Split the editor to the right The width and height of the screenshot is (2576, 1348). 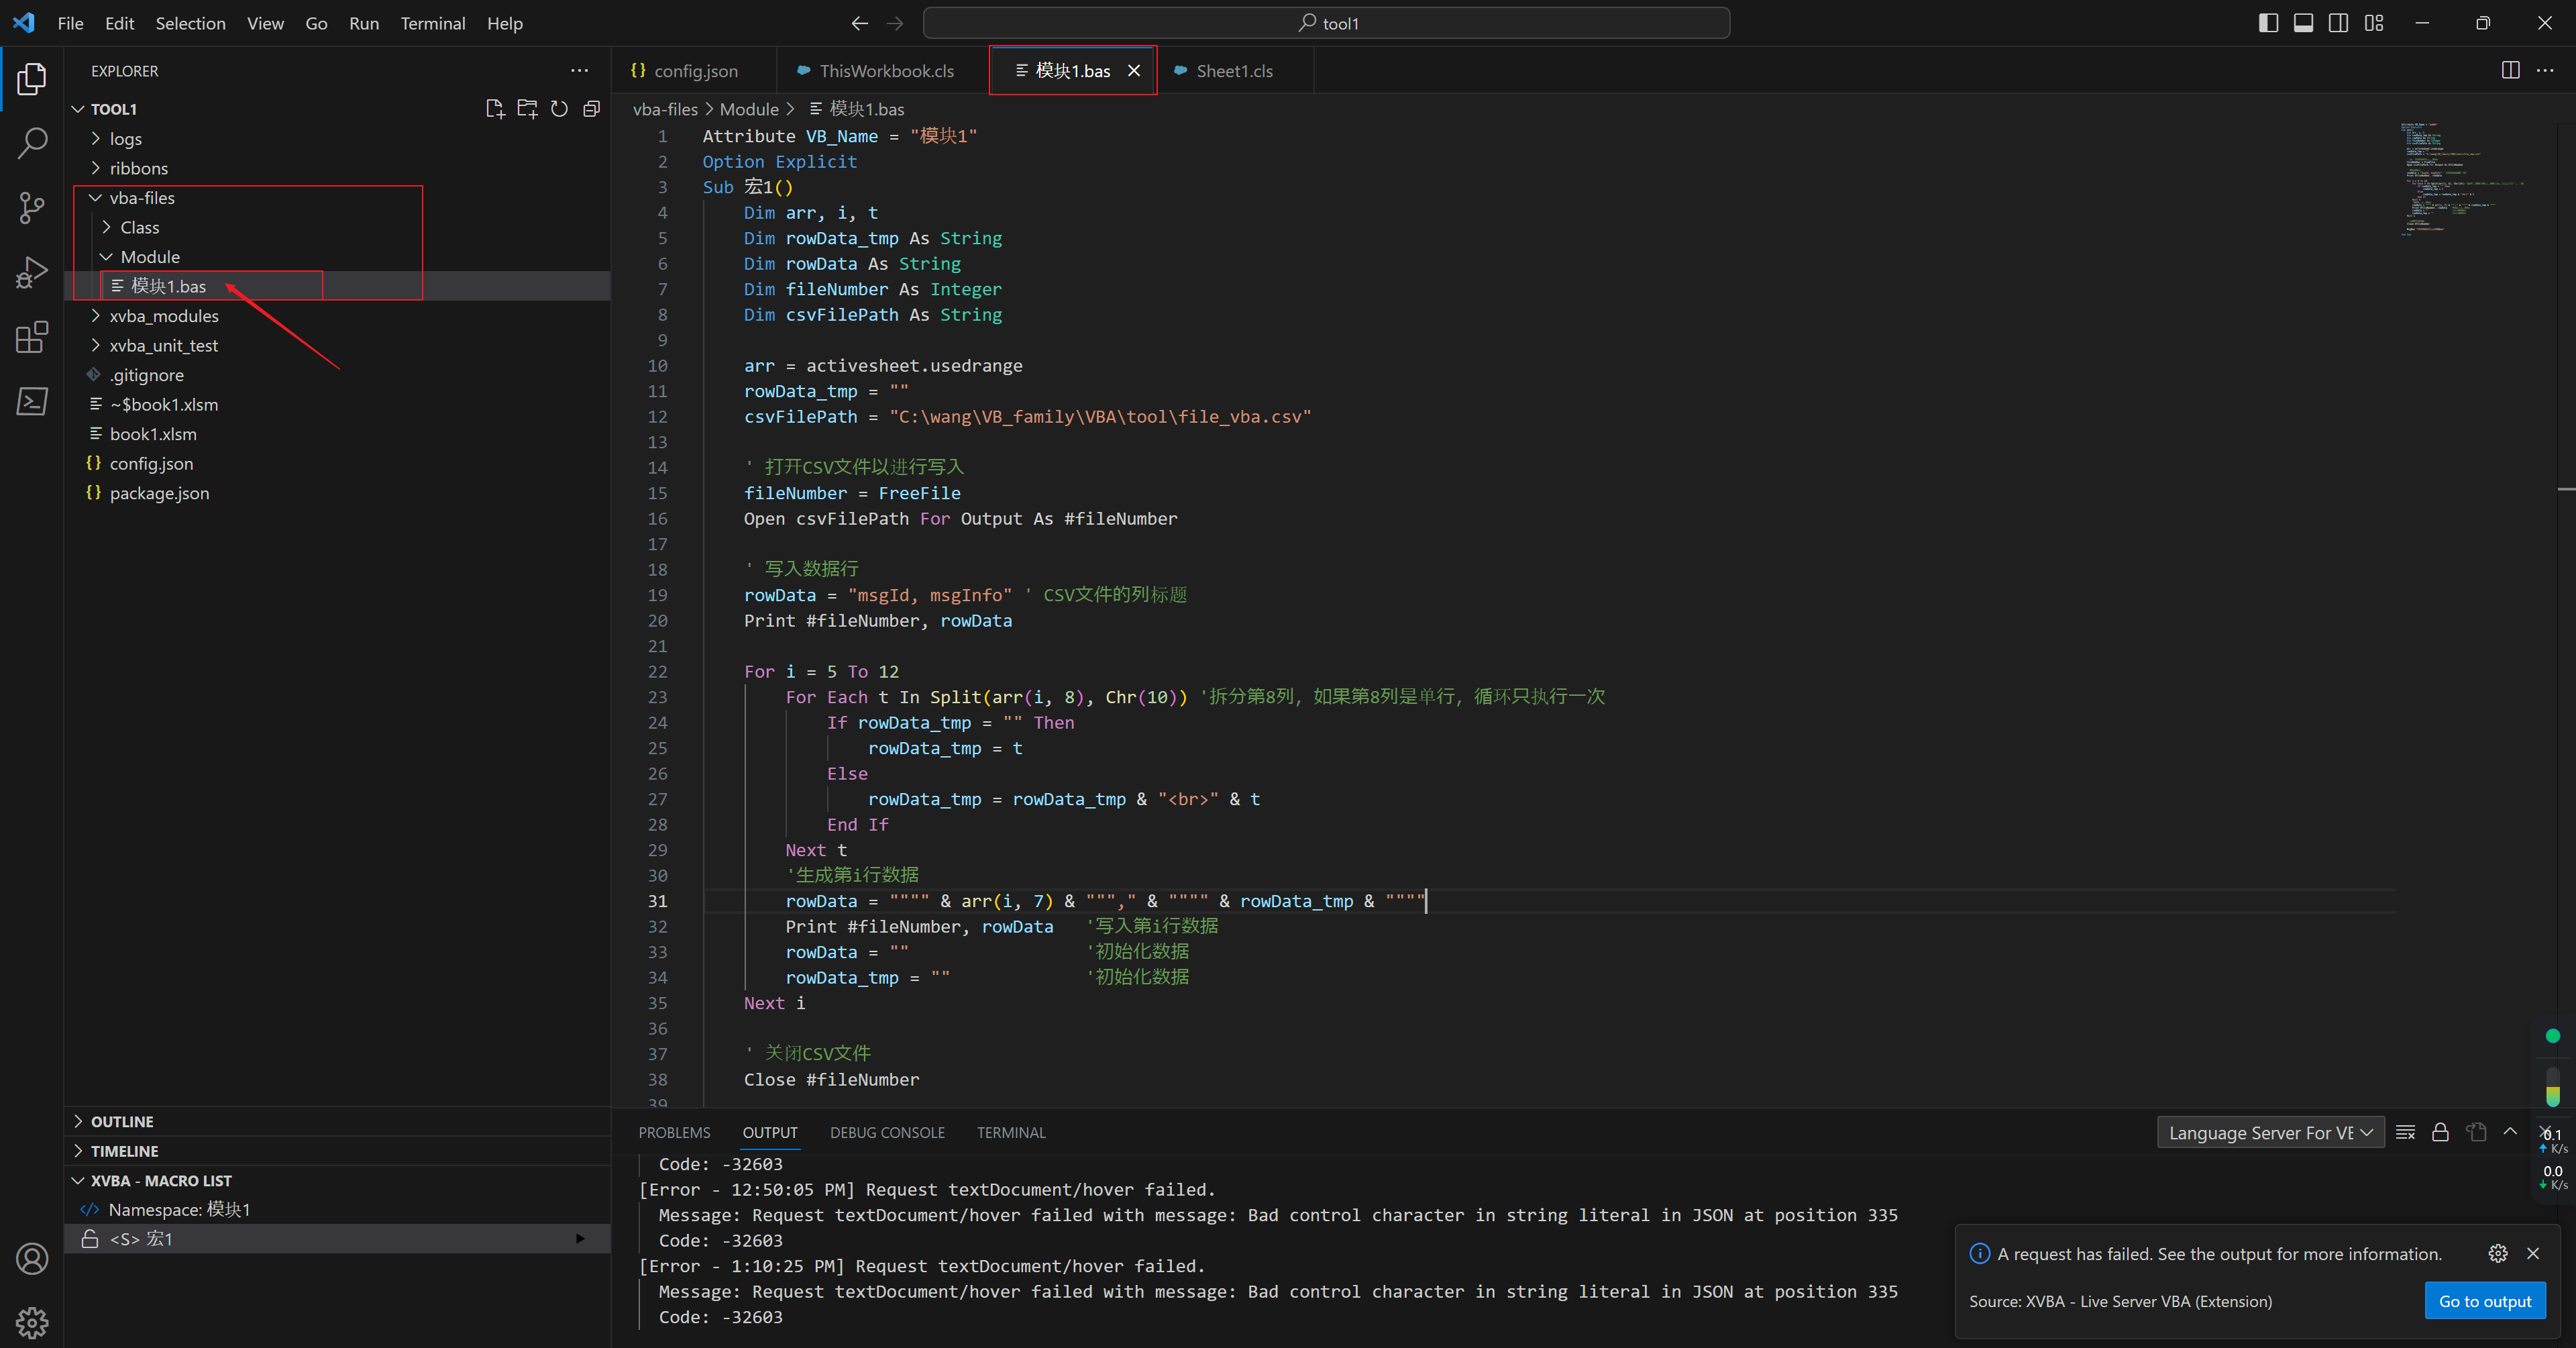pos(2510,70)
